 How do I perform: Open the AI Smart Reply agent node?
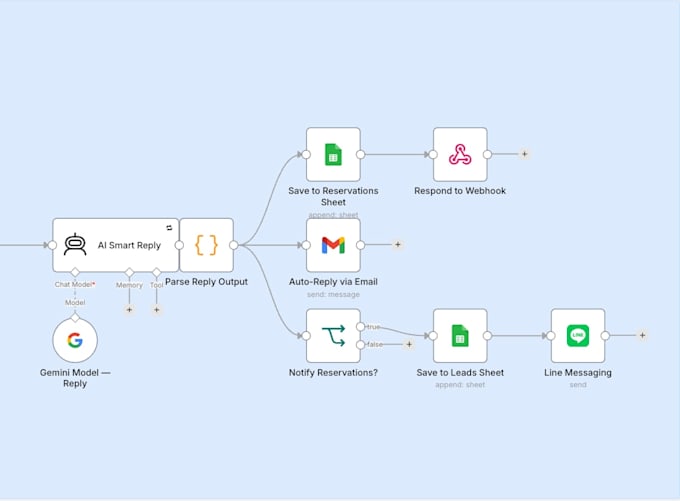pos(116,245)
